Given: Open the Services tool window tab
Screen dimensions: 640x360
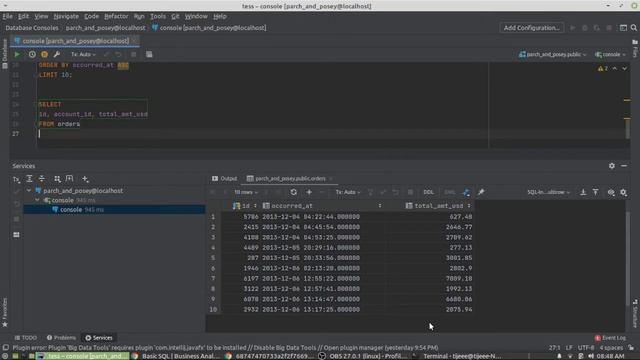Looking at the screenshot, I should 99,338.
